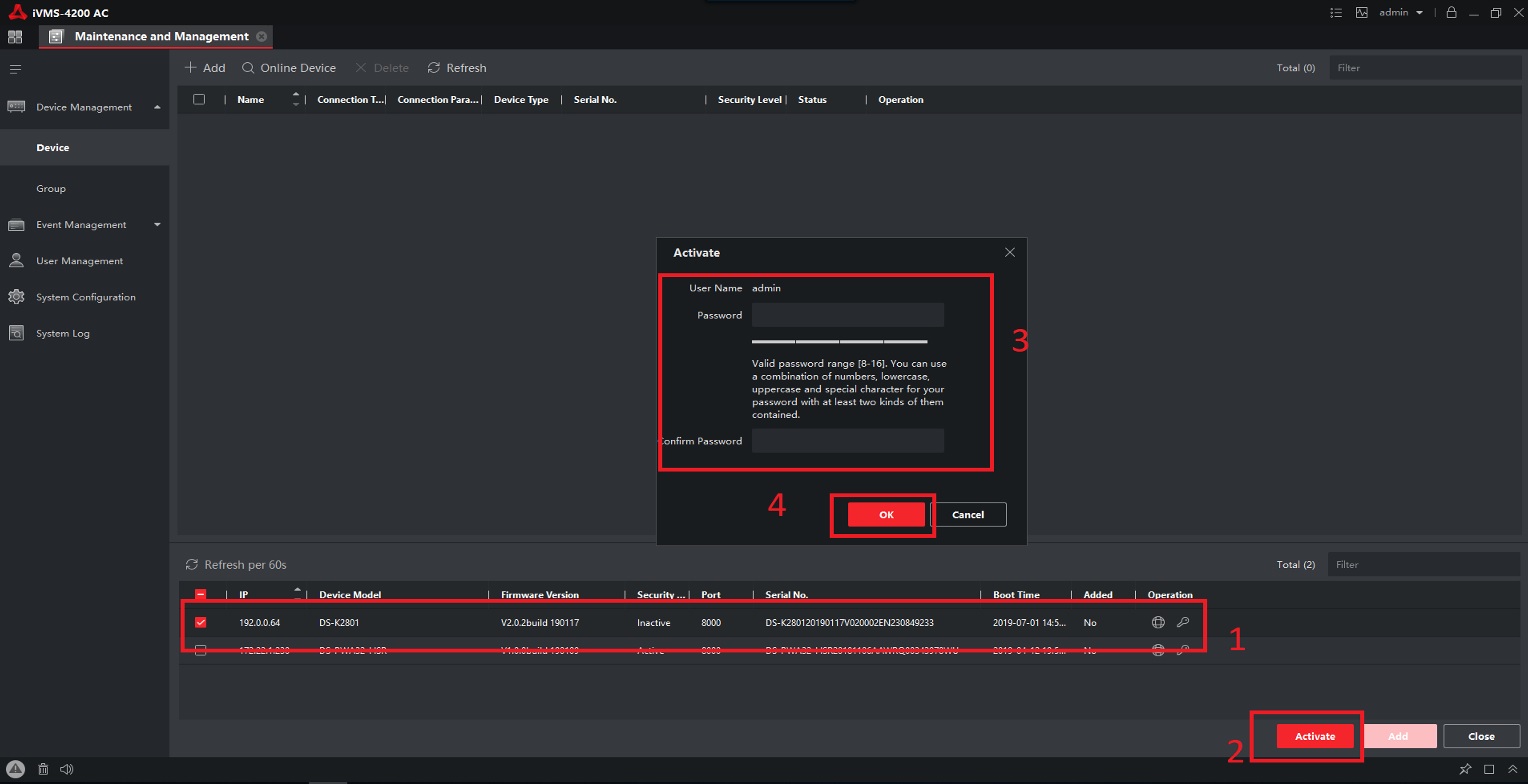Toggle the speaker audio icon
The image size is (1528, 784).
67,769
